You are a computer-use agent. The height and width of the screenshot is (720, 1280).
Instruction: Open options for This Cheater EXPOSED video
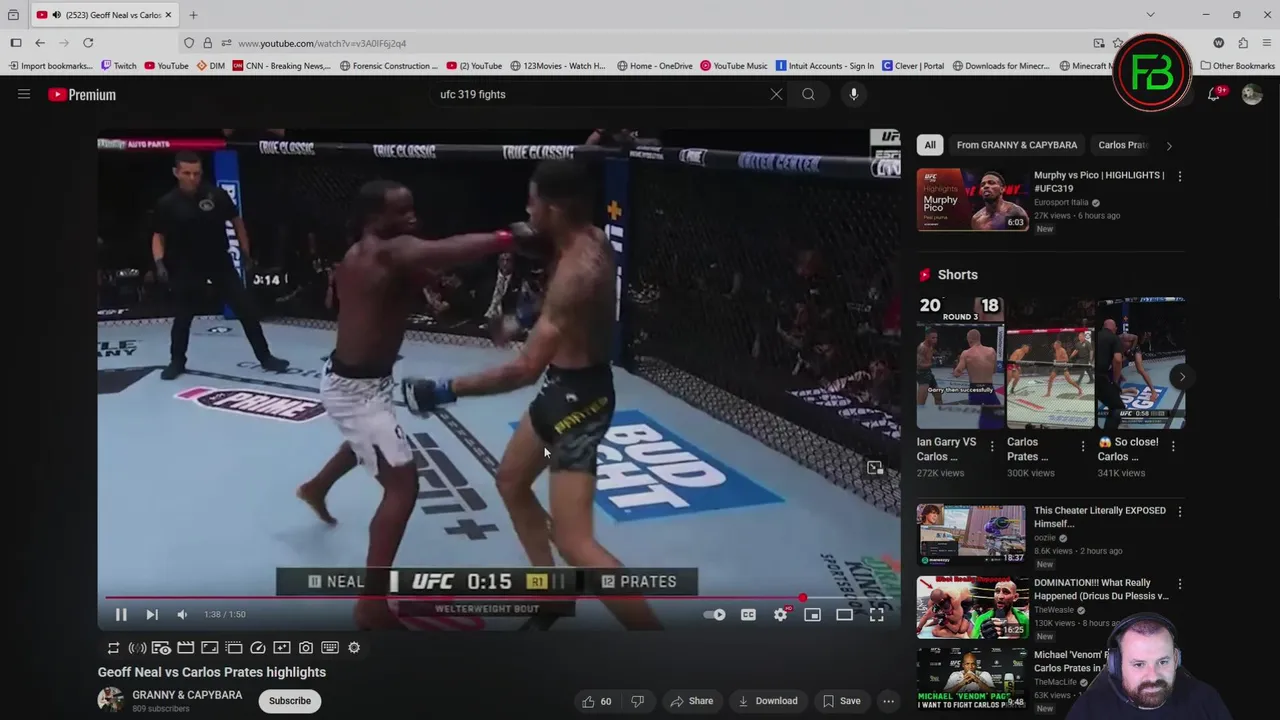tap(1180, 512)
